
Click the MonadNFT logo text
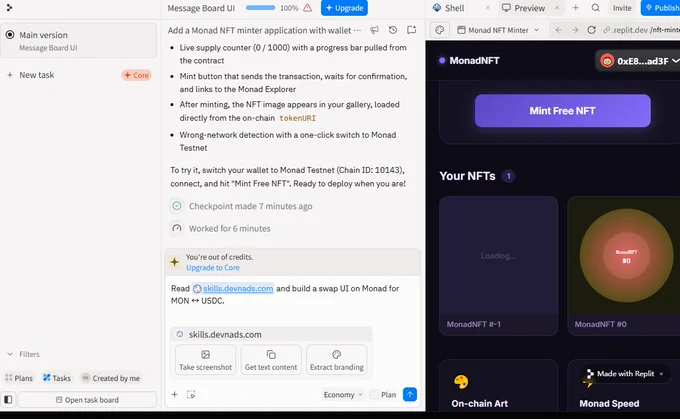[474, 61]
